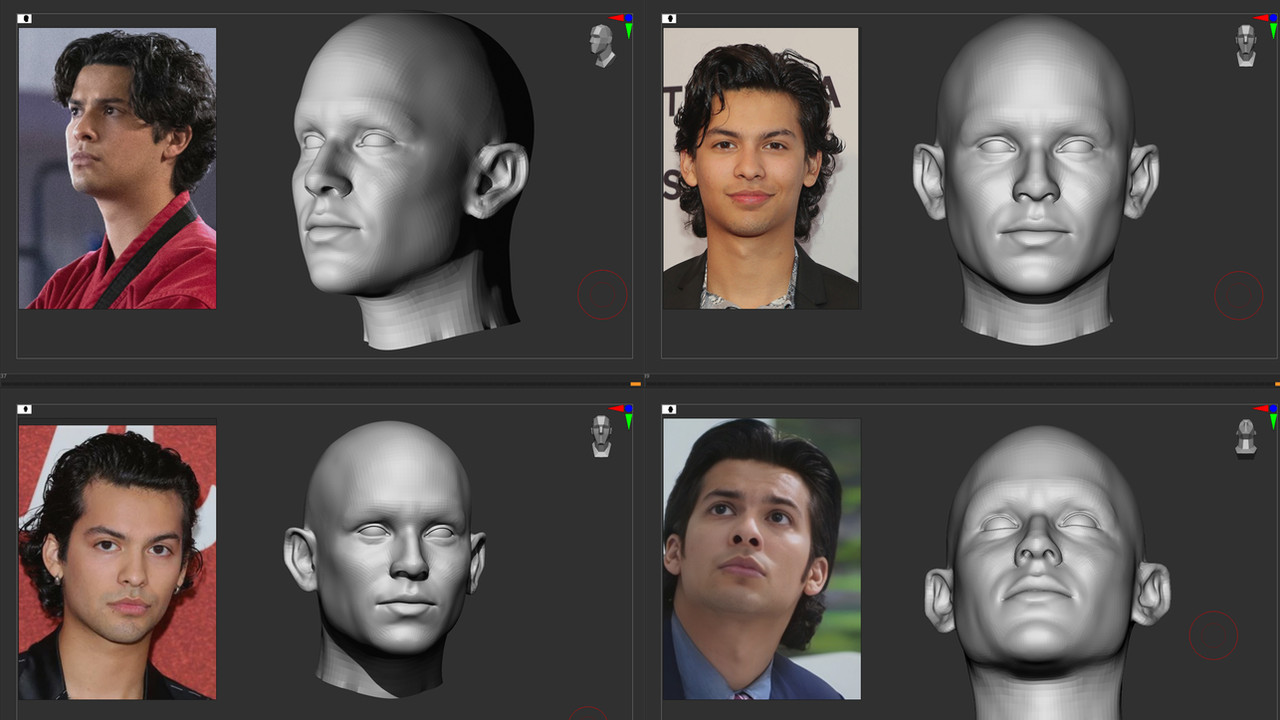The image size is (1280, 720).
Task: Click the head sculpt in bottom-left viewport
Action: tap(385, 558)
